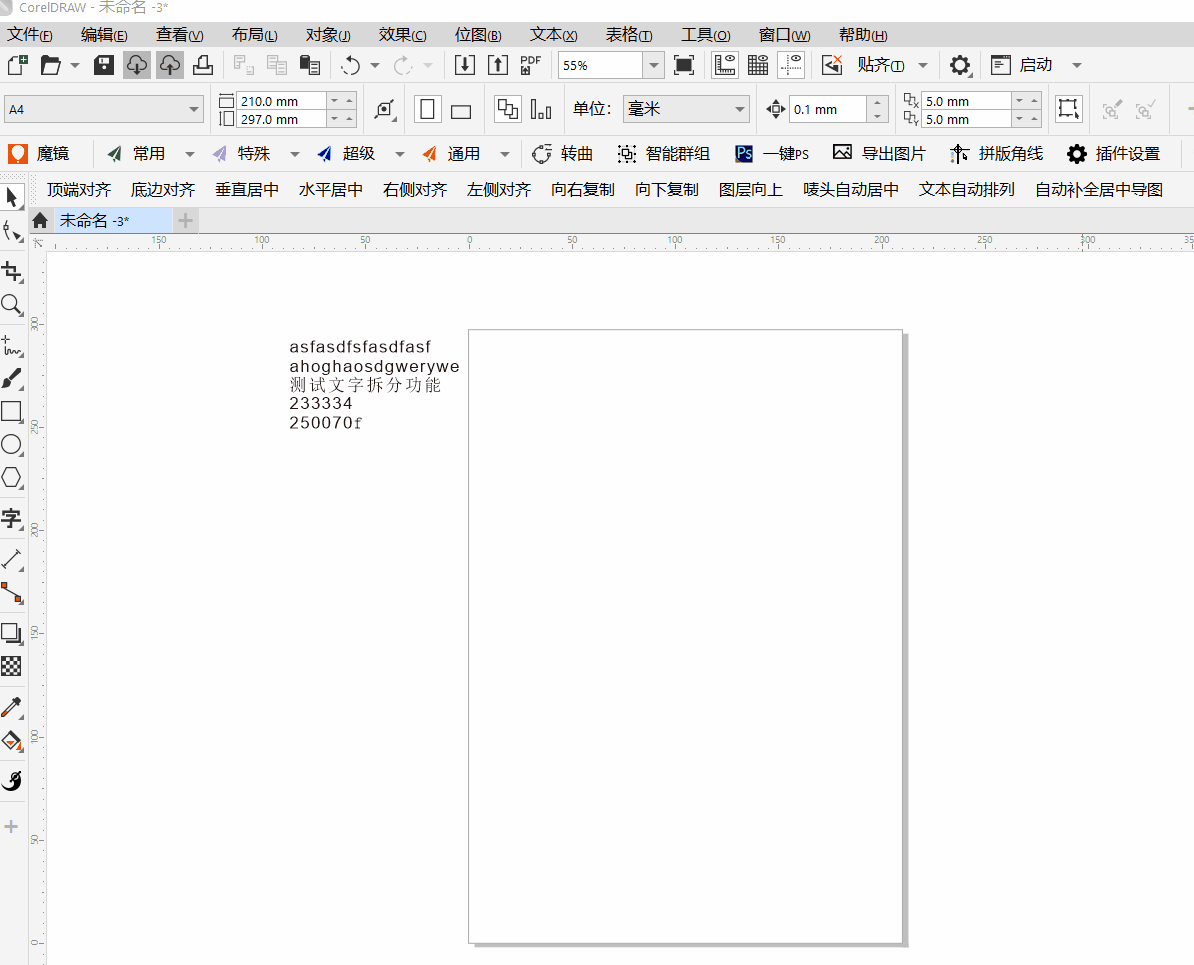This screenshot has height=965, width=1194.
Task: Toggle Current page layout button
Action: [x=541, y=109]
